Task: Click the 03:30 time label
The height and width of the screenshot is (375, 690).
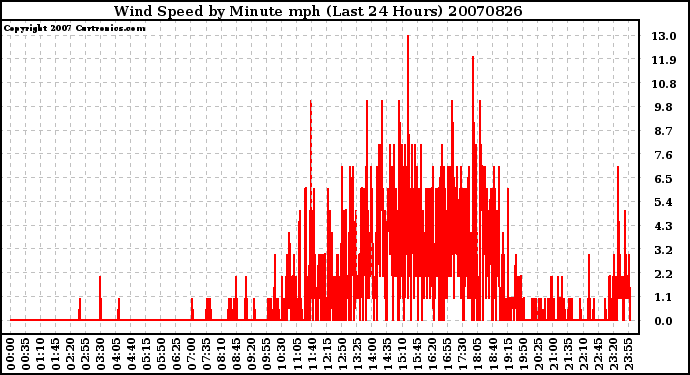Action: (x=101, y=355)
